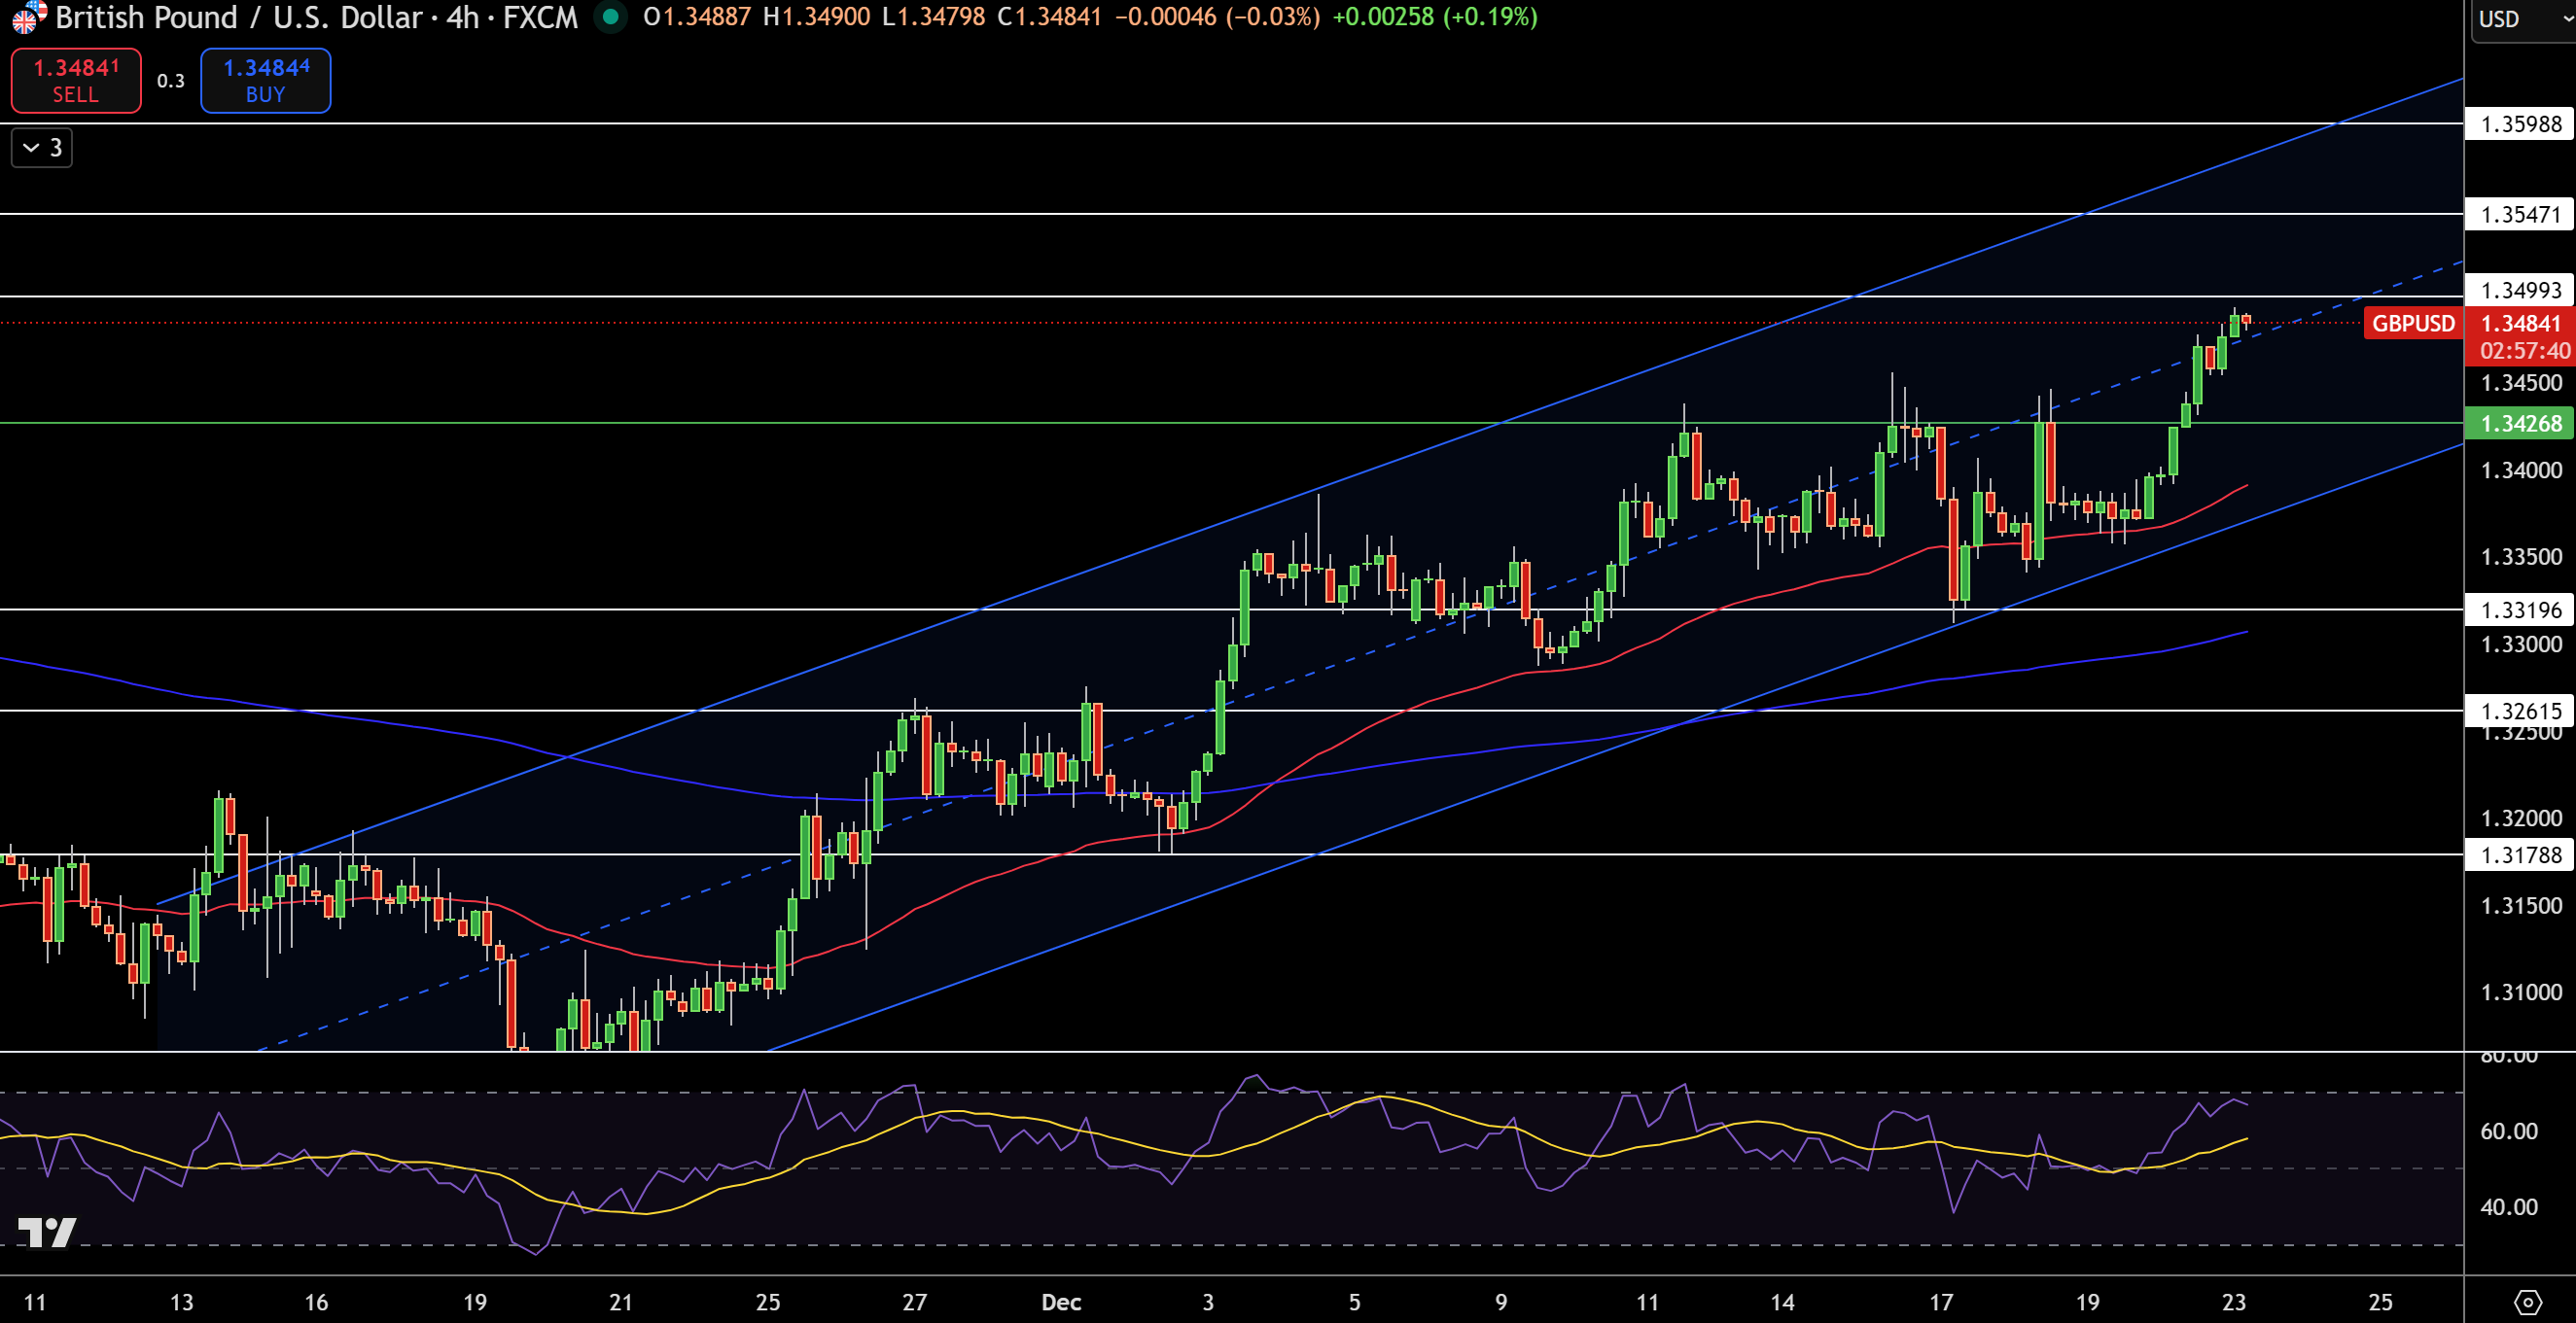2576x1323 pixels.
Task: Click the Dec label on the time axis
Action: tap(1062, 1303)
